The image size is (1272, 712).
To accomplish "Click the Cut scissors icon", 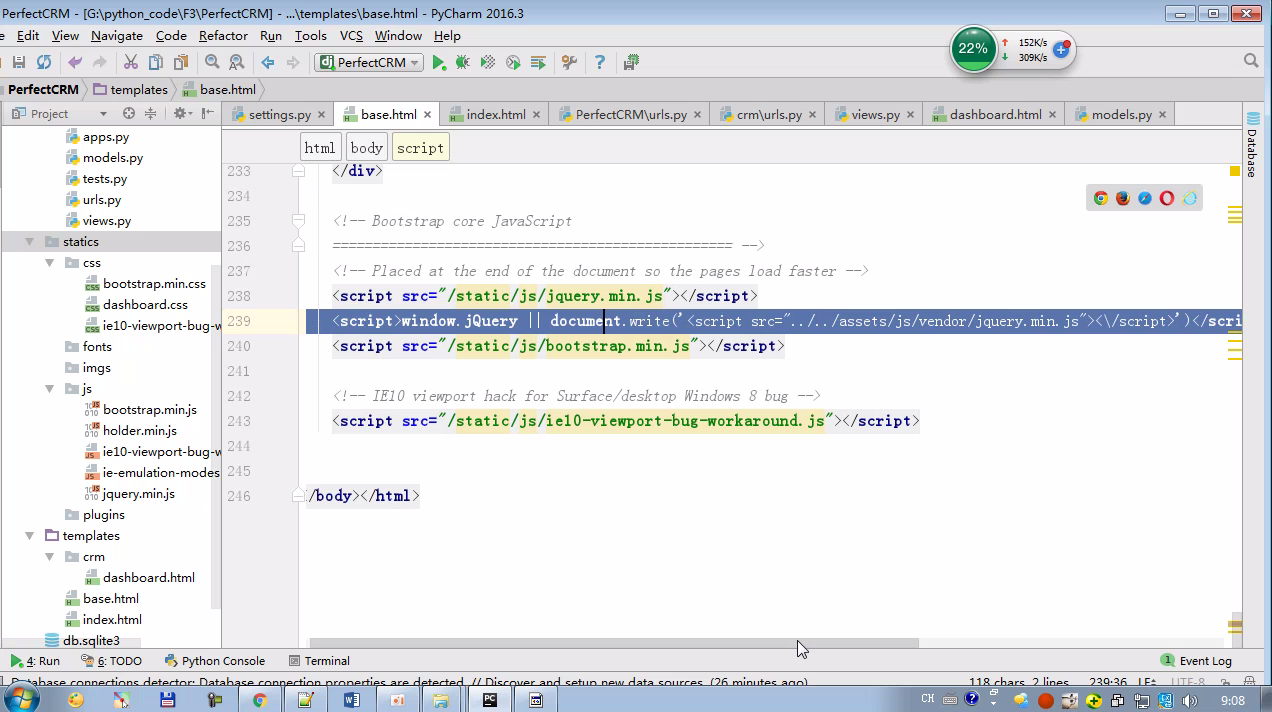I will coord(130,62).
